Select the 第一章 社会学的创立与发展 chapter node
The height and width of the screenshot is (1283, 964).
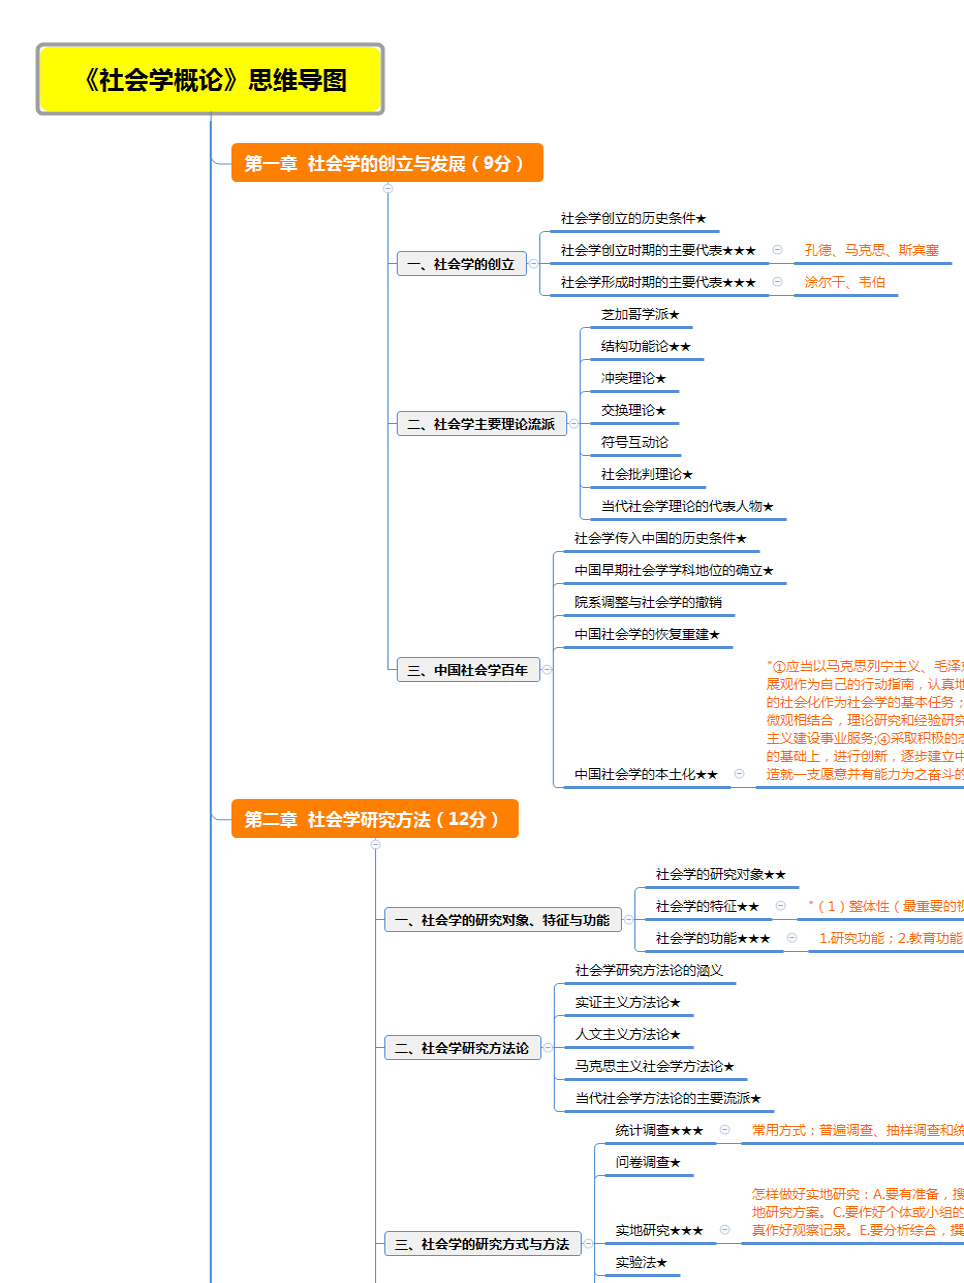click(386, 163)
